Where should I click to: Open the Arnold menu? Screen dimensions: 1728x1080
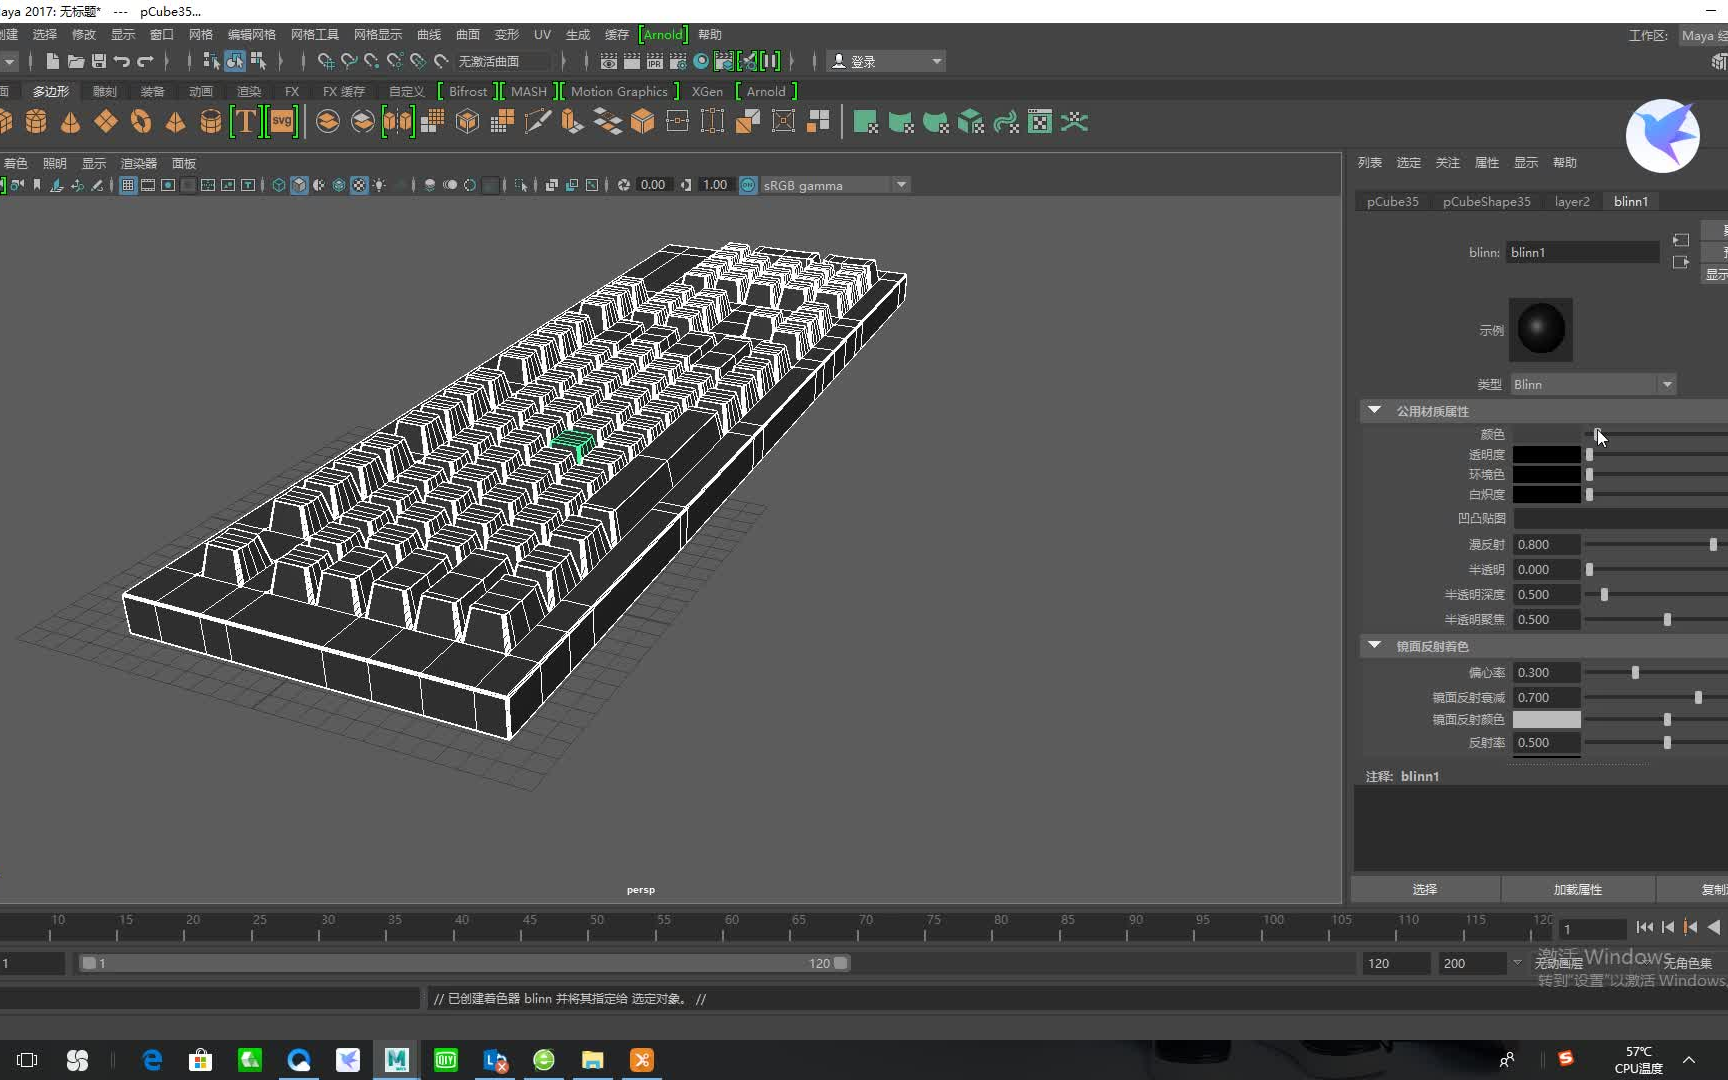coord(663,35)
